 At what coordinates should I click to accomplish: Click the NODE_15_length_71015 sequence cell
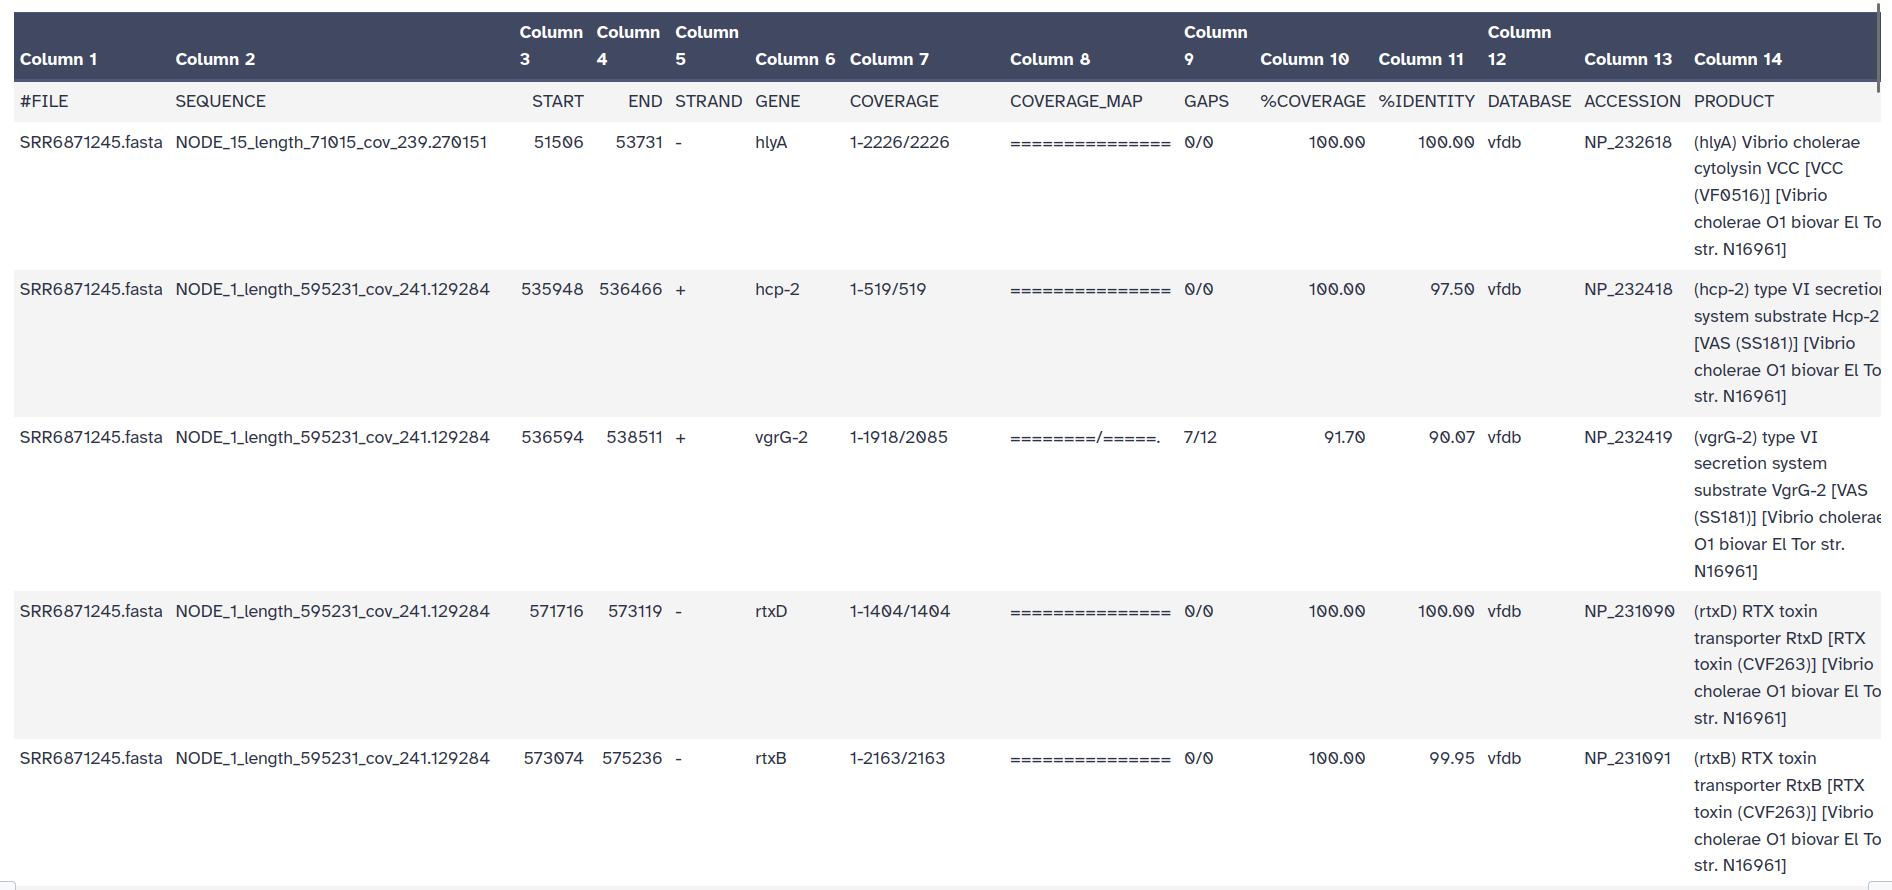(x=331, y=142)
